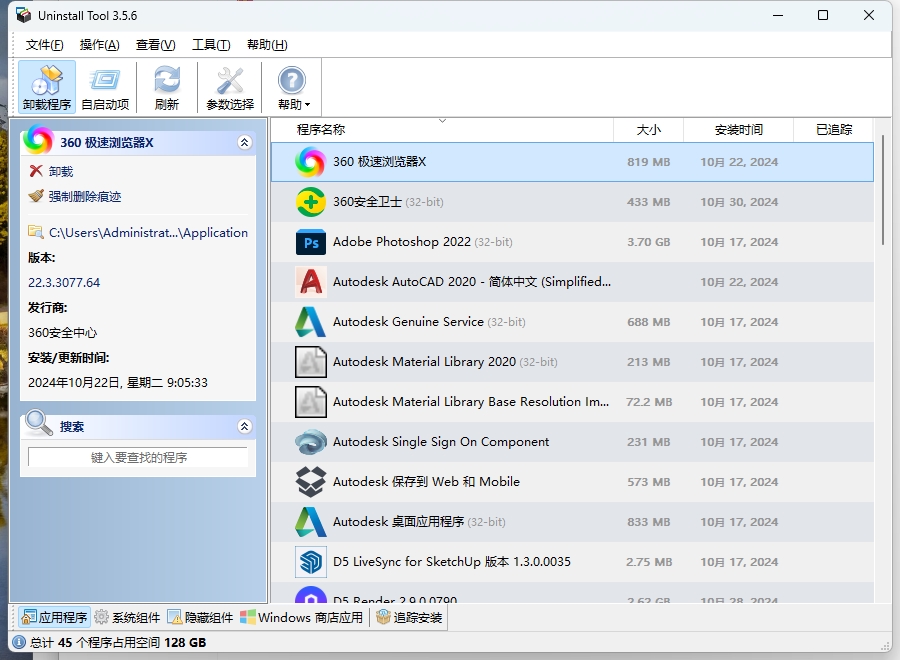
Task: Click the Material Library Base Resolution icon
Action: tap(311, 402)
